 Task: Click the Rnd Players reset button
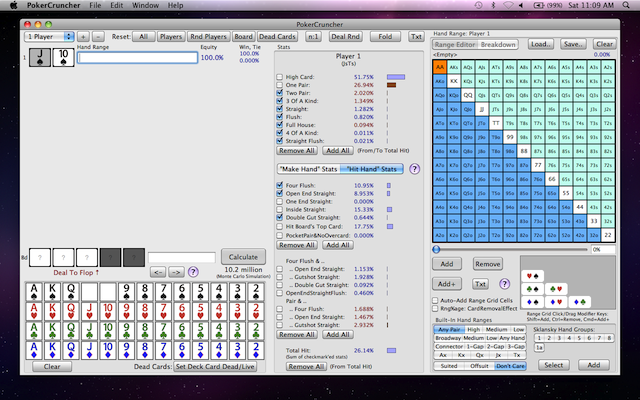click(208, 36)
